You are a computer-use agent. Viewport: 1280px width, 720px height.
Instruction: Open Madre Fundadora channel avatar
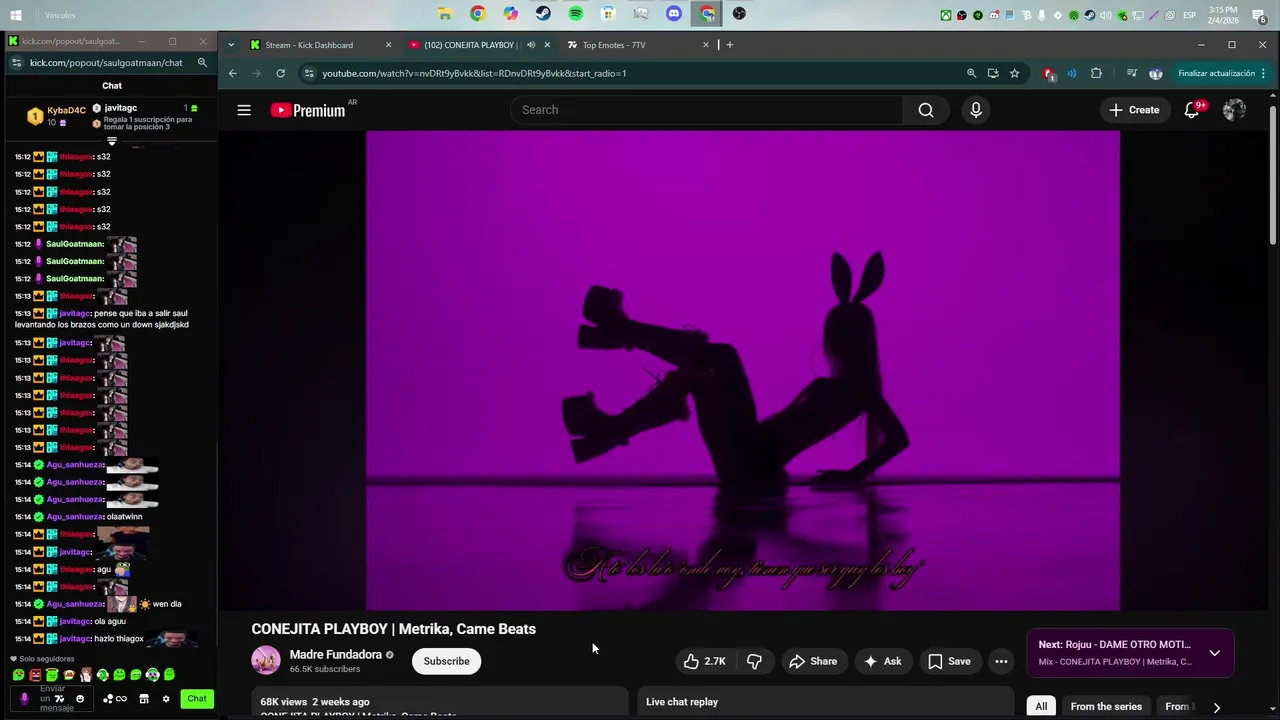[x=266, y=661]
